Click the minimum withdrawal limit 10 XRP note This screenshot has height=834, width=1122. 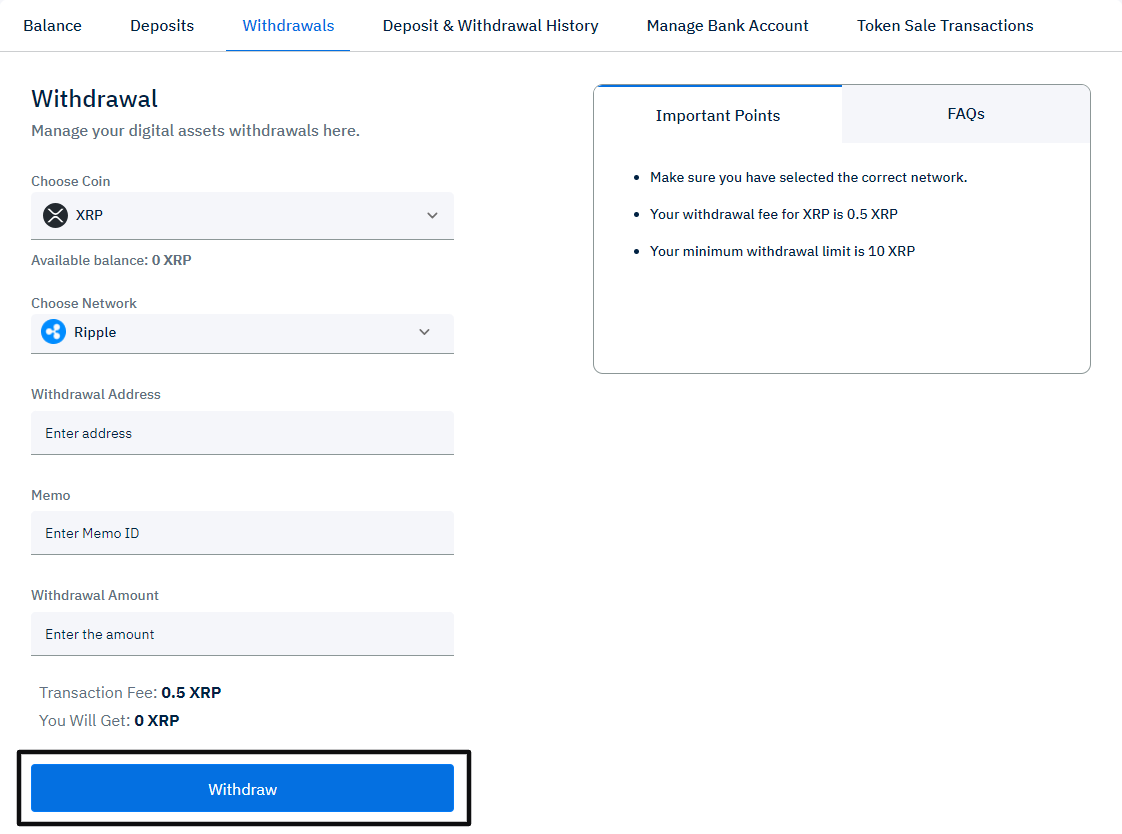pyautogui.click(x=782, y=251)
